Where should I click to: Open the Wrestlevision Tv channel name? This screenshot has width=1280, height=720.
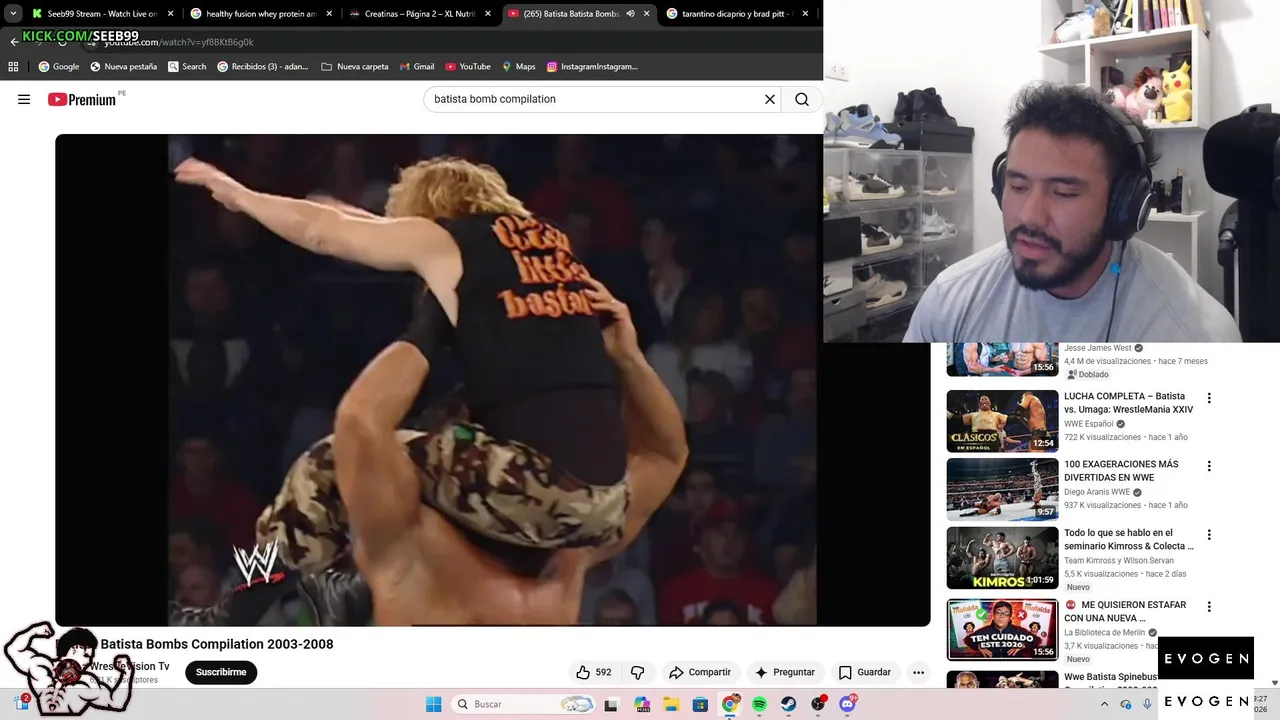[130, 666]
